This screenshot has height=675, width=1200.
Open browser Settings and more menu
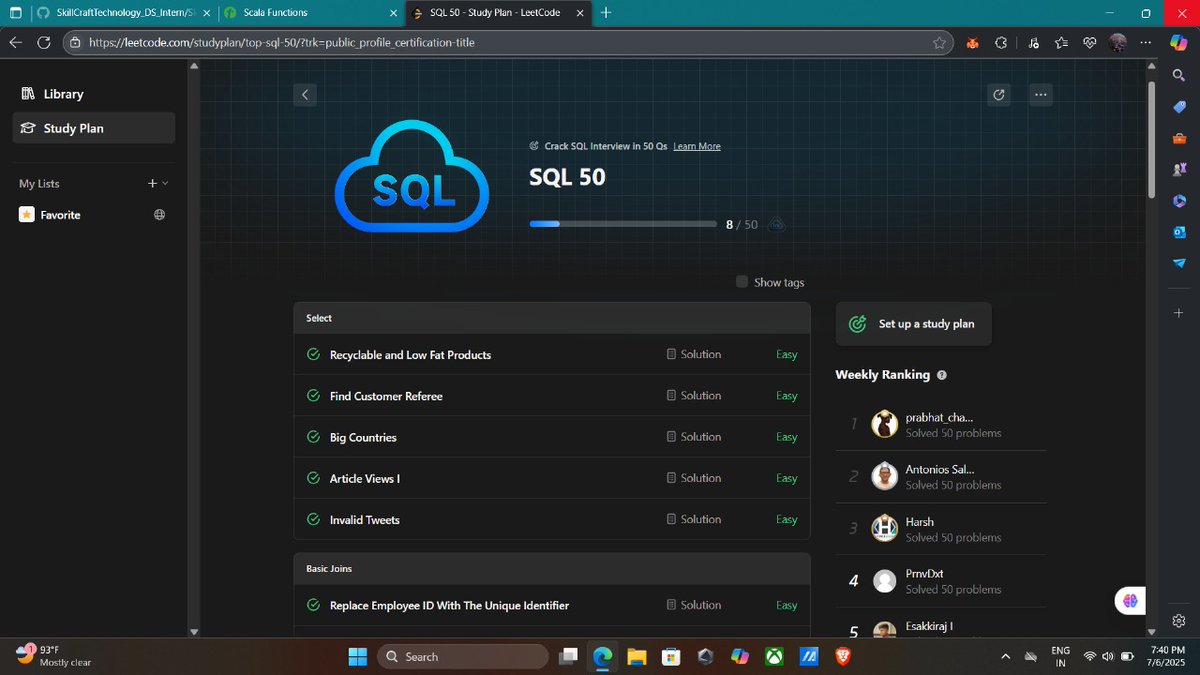pos(1148,43)
